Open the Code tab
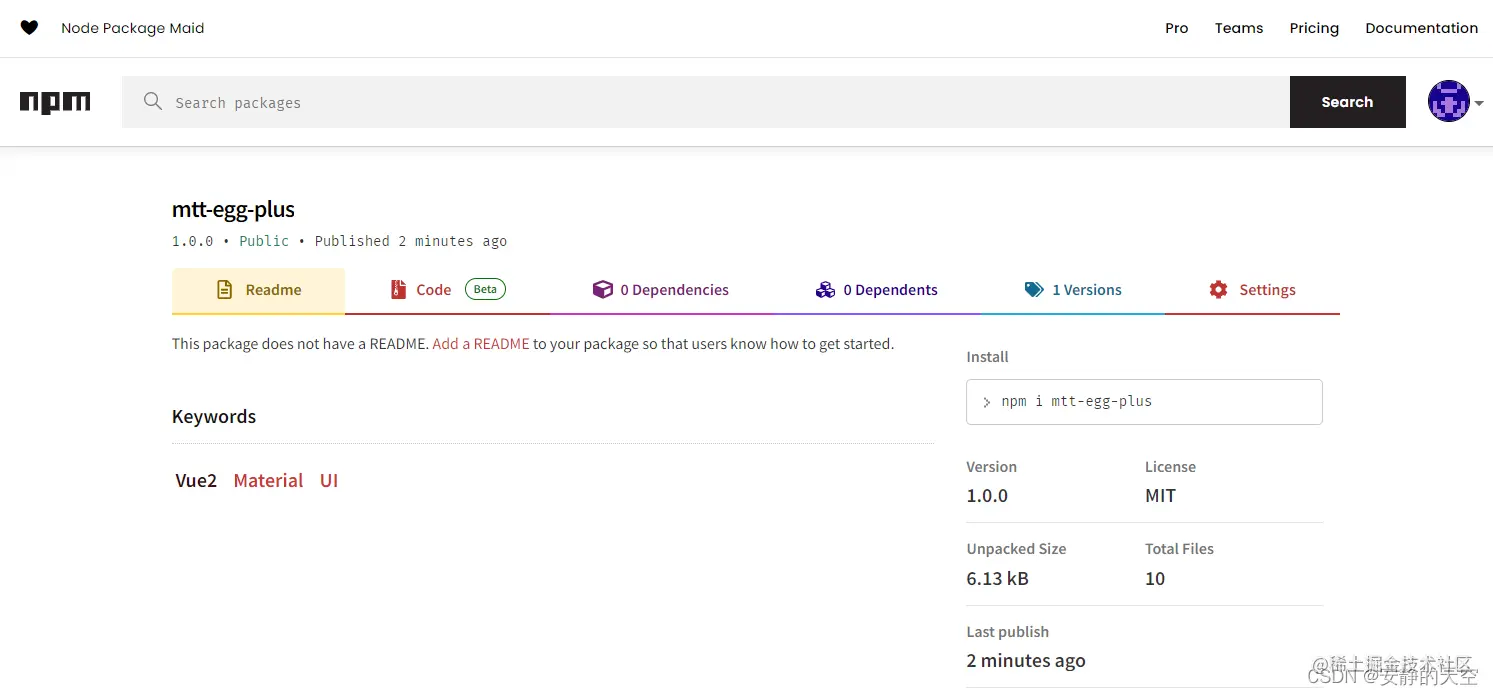1493x695 pixels. (x=447, y=290)
